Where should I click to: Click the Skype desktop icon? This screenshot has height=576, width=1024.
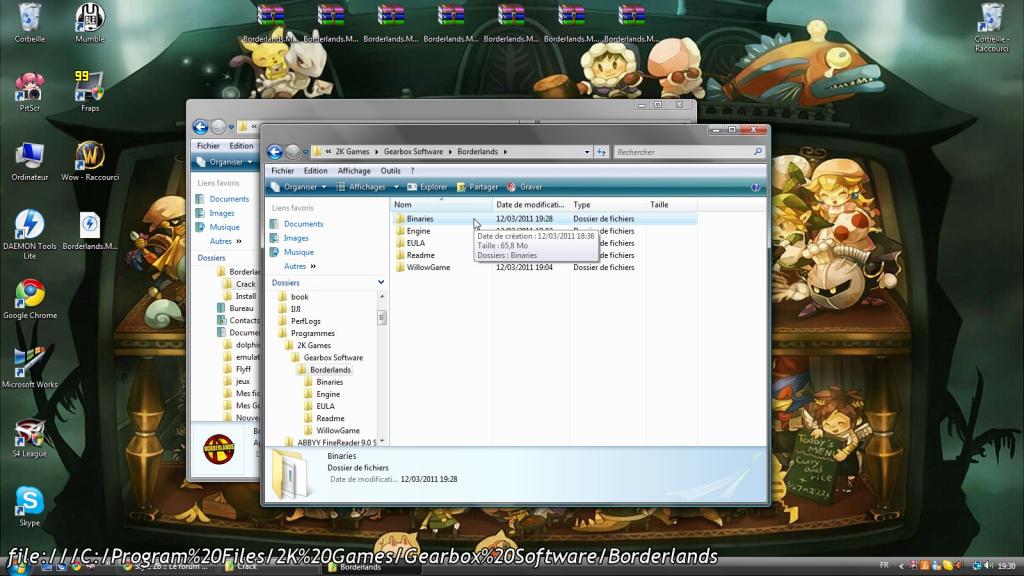click(x=29, y=507)
